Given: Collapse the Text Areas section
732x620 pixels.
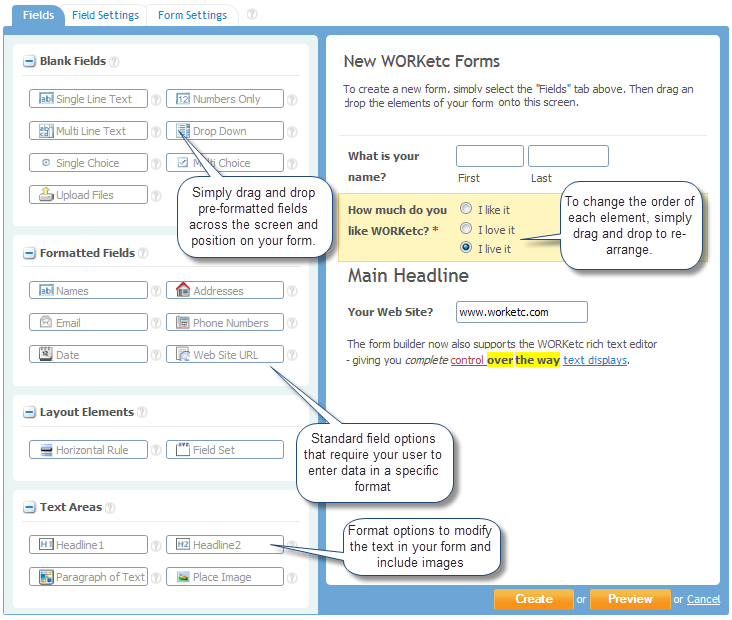Looking at the screenshot, I should click(x=29, y=508).
